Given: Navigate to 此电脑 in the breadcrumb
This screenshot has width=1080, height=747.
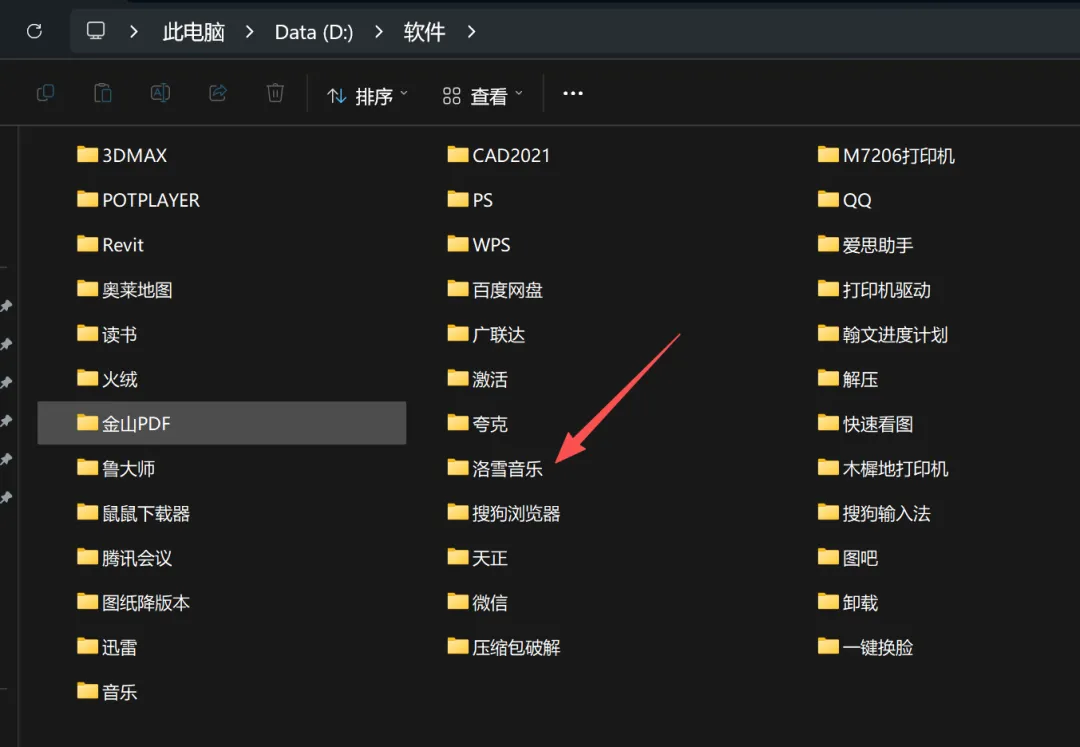Looking at the screenshot, I should [x=194, y=32].
